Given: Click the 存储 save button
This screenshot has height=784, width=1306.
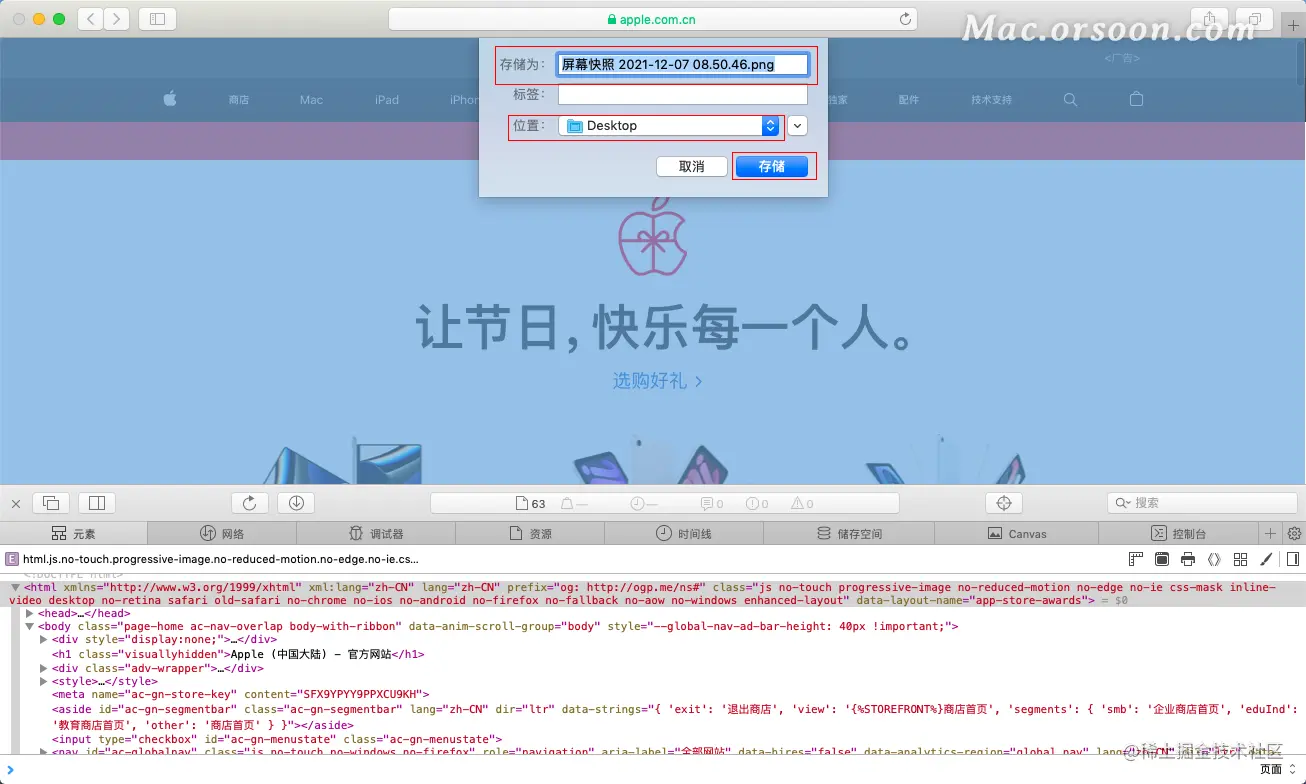Looking at the screenshot, I should point(772,167).
